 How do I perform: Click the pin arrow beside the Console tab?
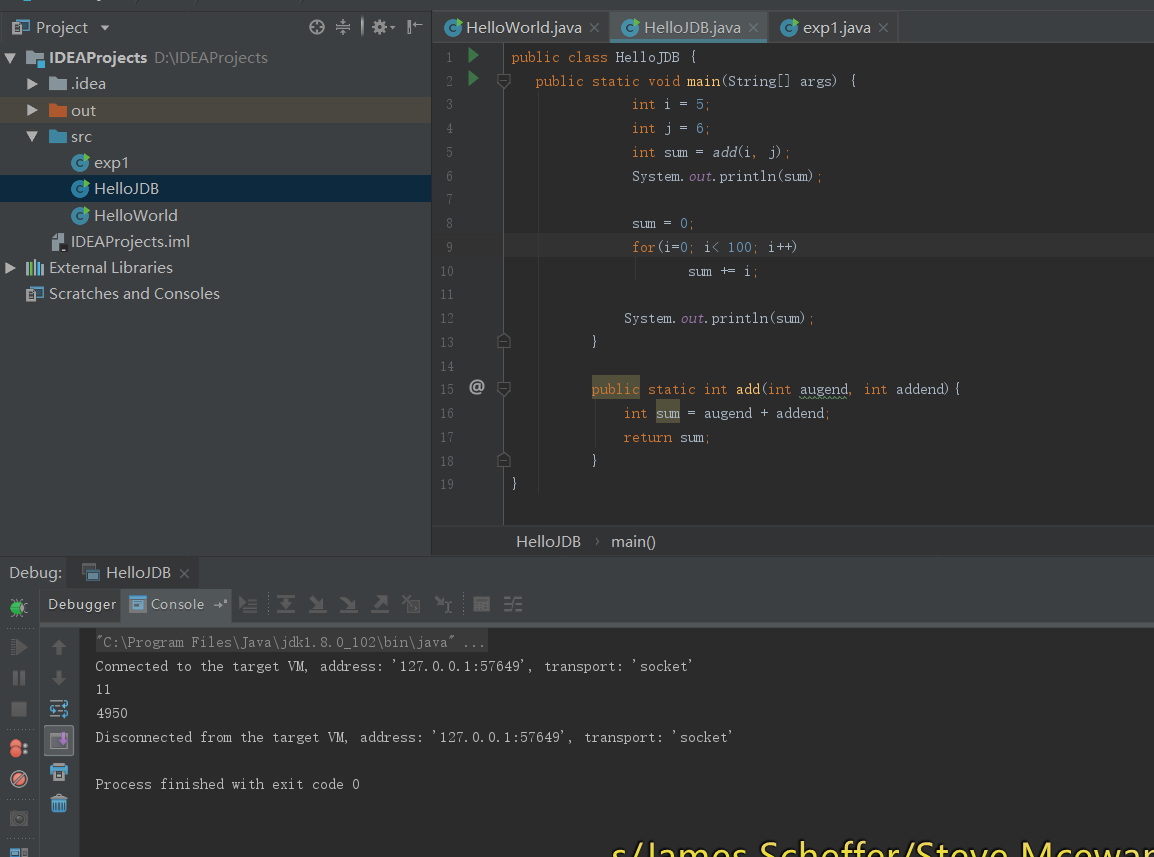(x=220, y=604)
